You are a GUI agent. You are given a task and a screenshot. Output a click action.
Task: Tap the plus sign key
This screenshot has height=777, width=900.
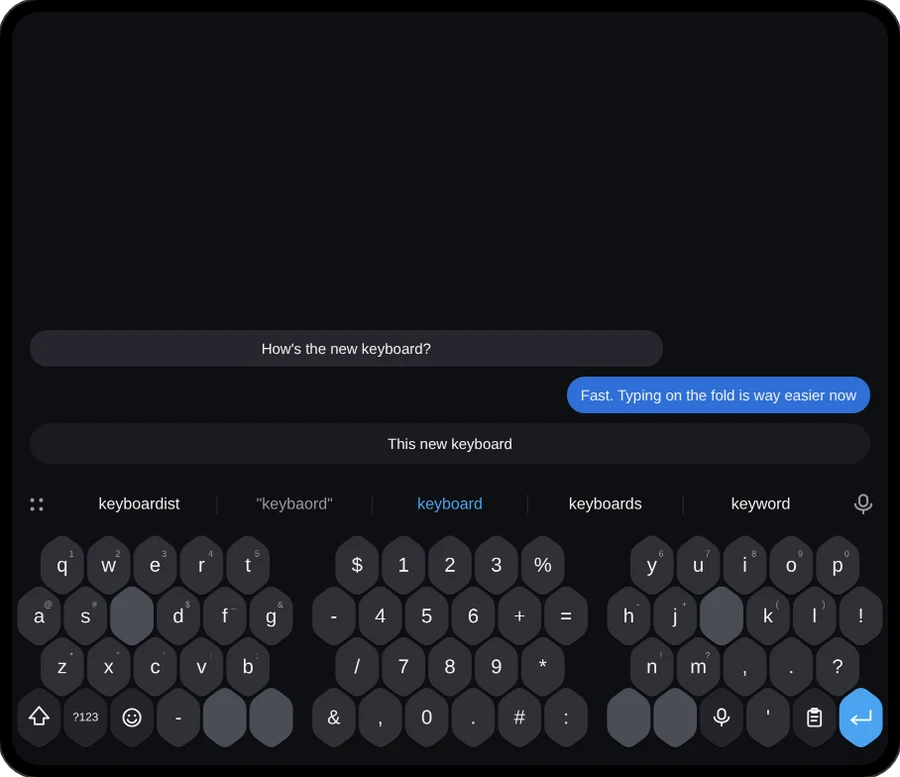tap(519, 616)
